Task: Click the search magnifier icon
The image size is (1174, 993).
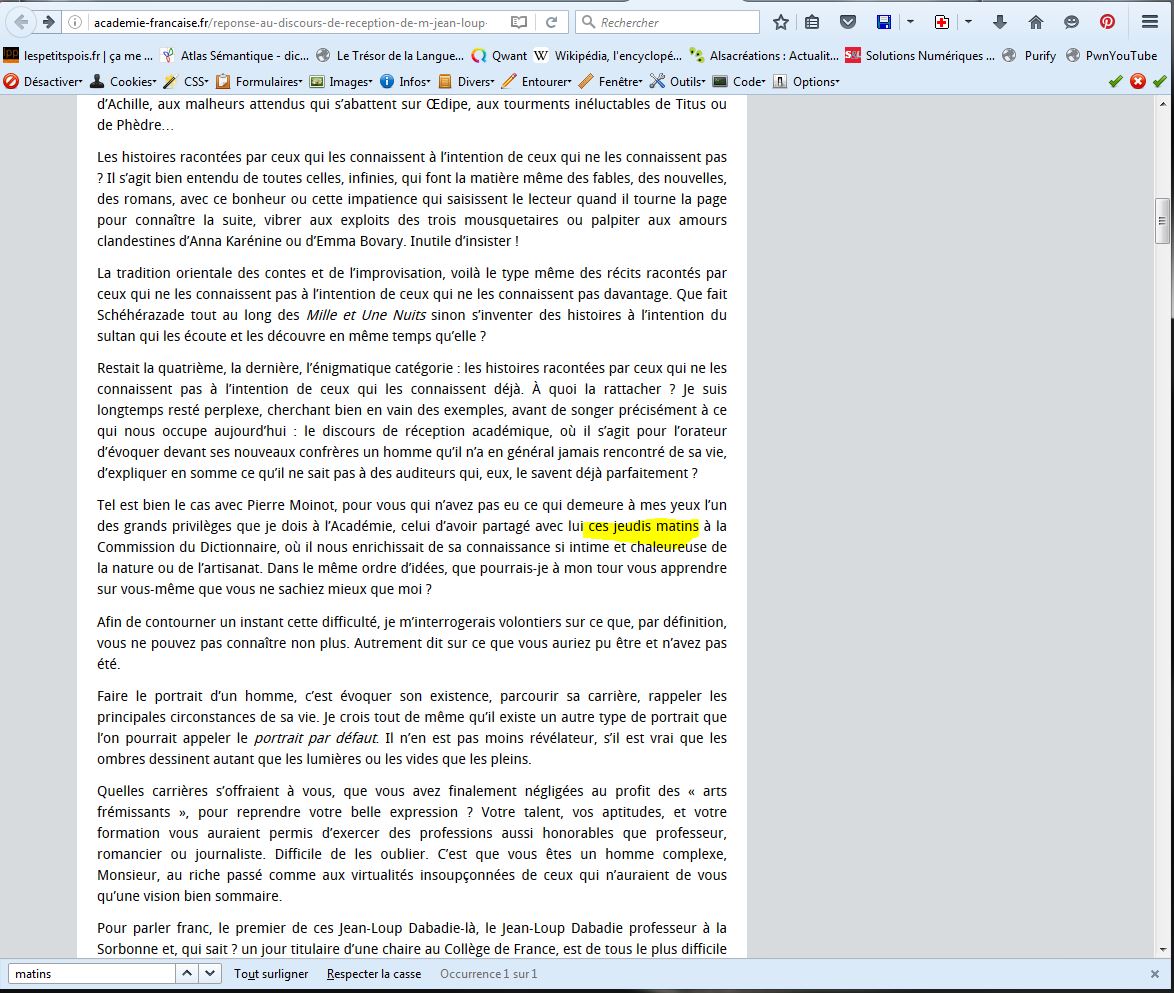Action: (588, 22)
